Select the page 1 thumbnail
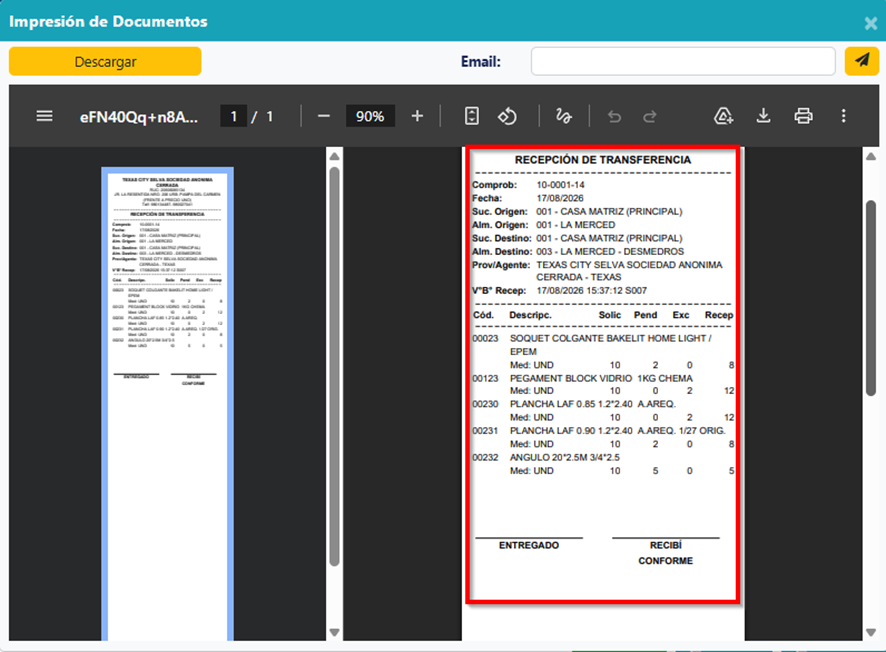 point(167,404)
